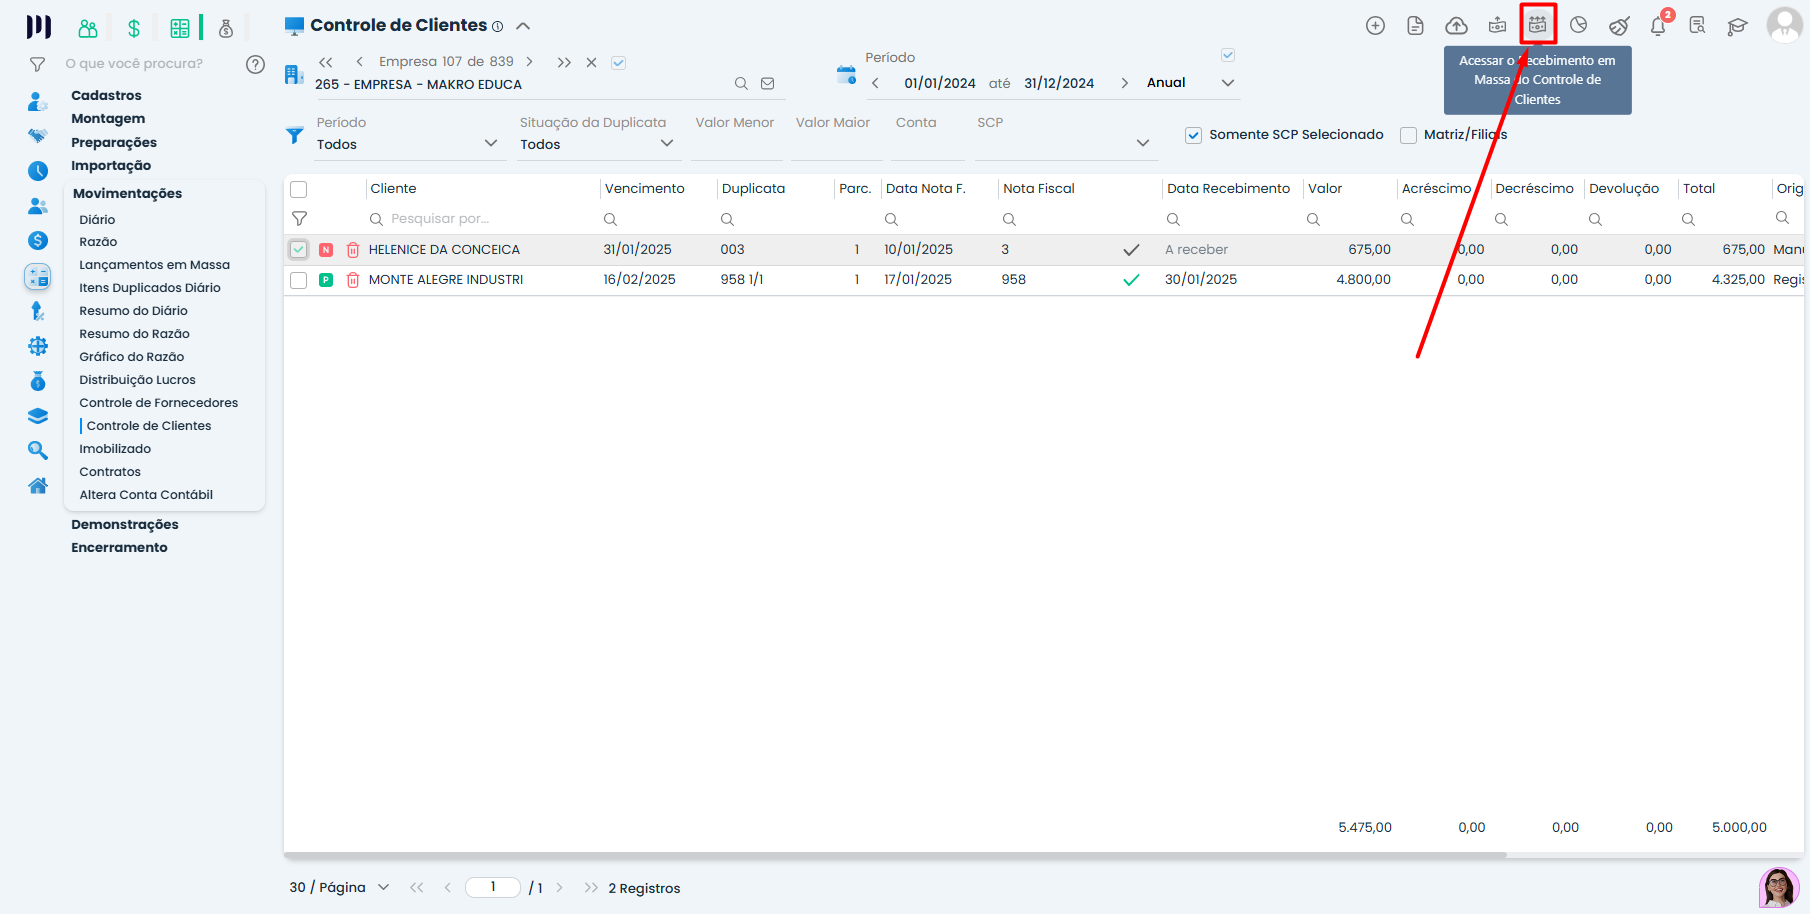Uncheck Somente SCP Selecionado
The height and width of the screenshot is (914, 1810).
pos(1193,135)
